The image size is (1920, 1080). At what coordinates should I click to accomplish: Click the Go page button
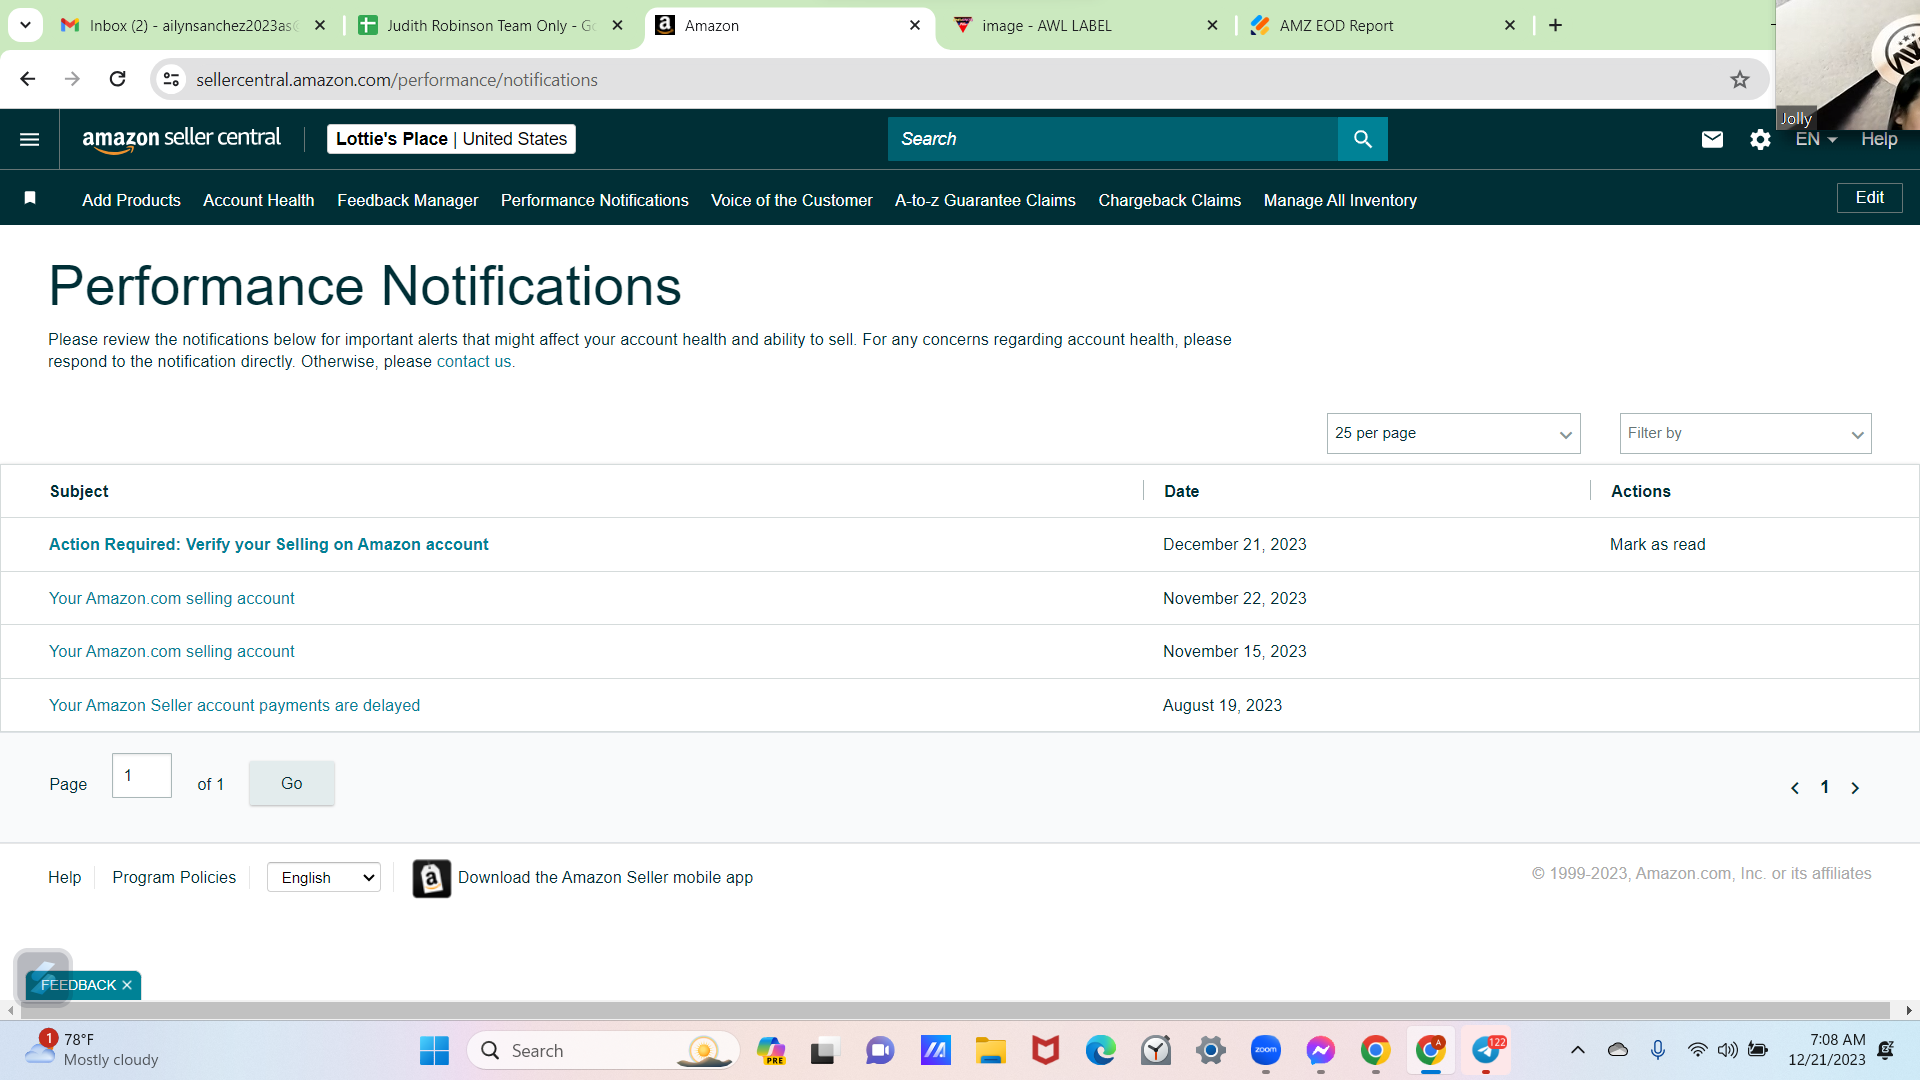[x=291, y=783]
